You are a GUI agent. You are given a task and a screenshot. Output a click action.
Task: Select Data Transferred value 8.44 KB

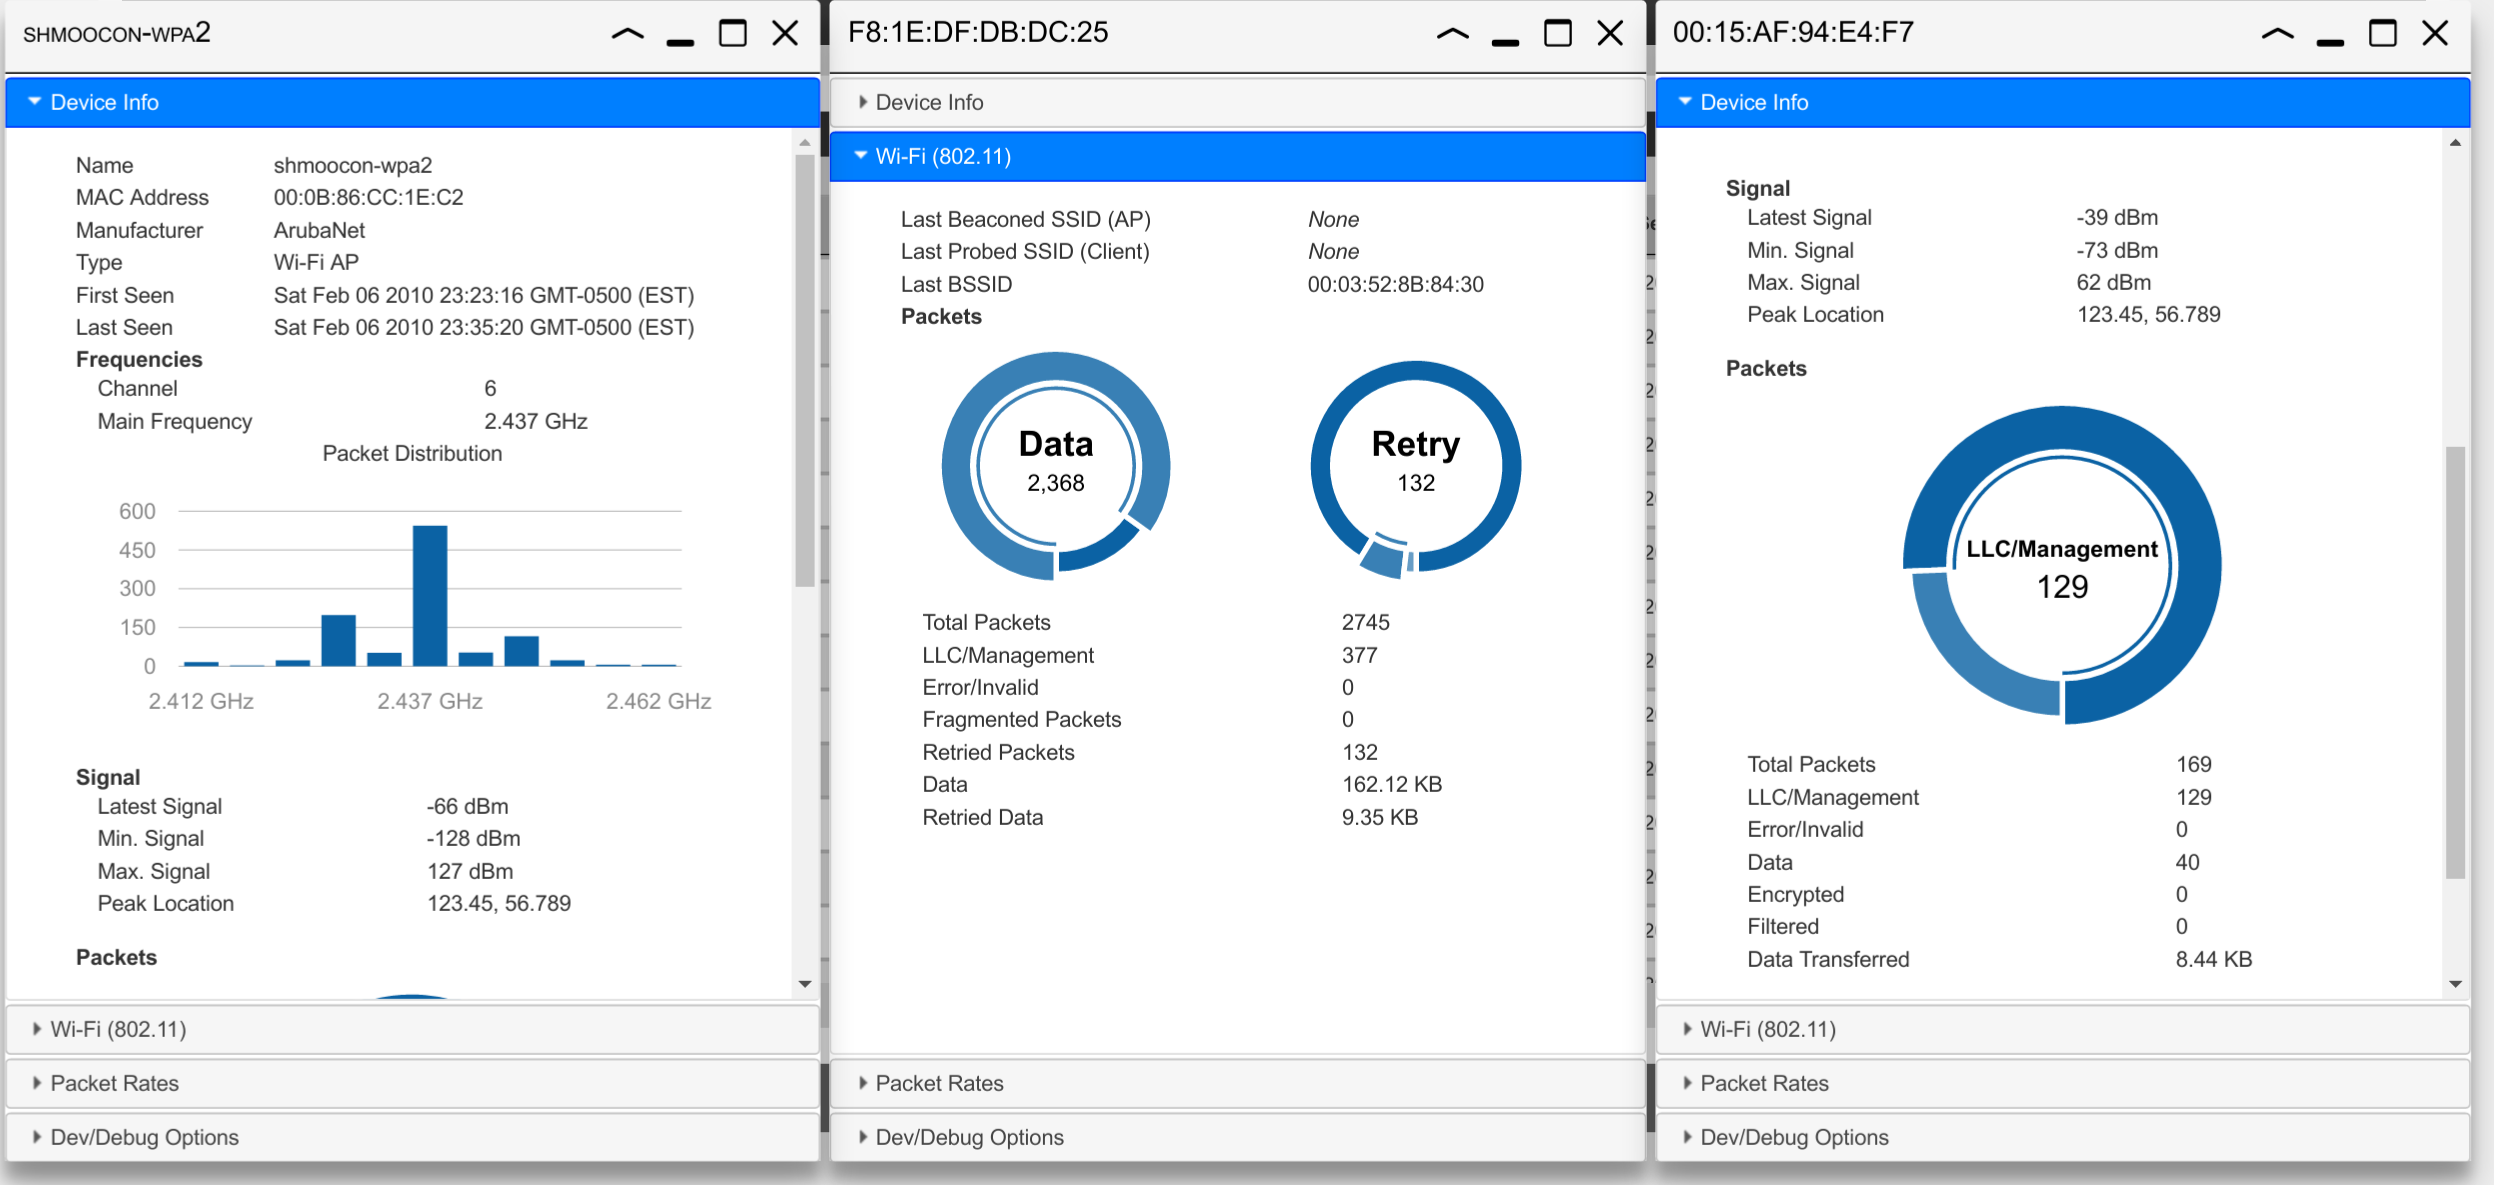(x=2214, y=959)
